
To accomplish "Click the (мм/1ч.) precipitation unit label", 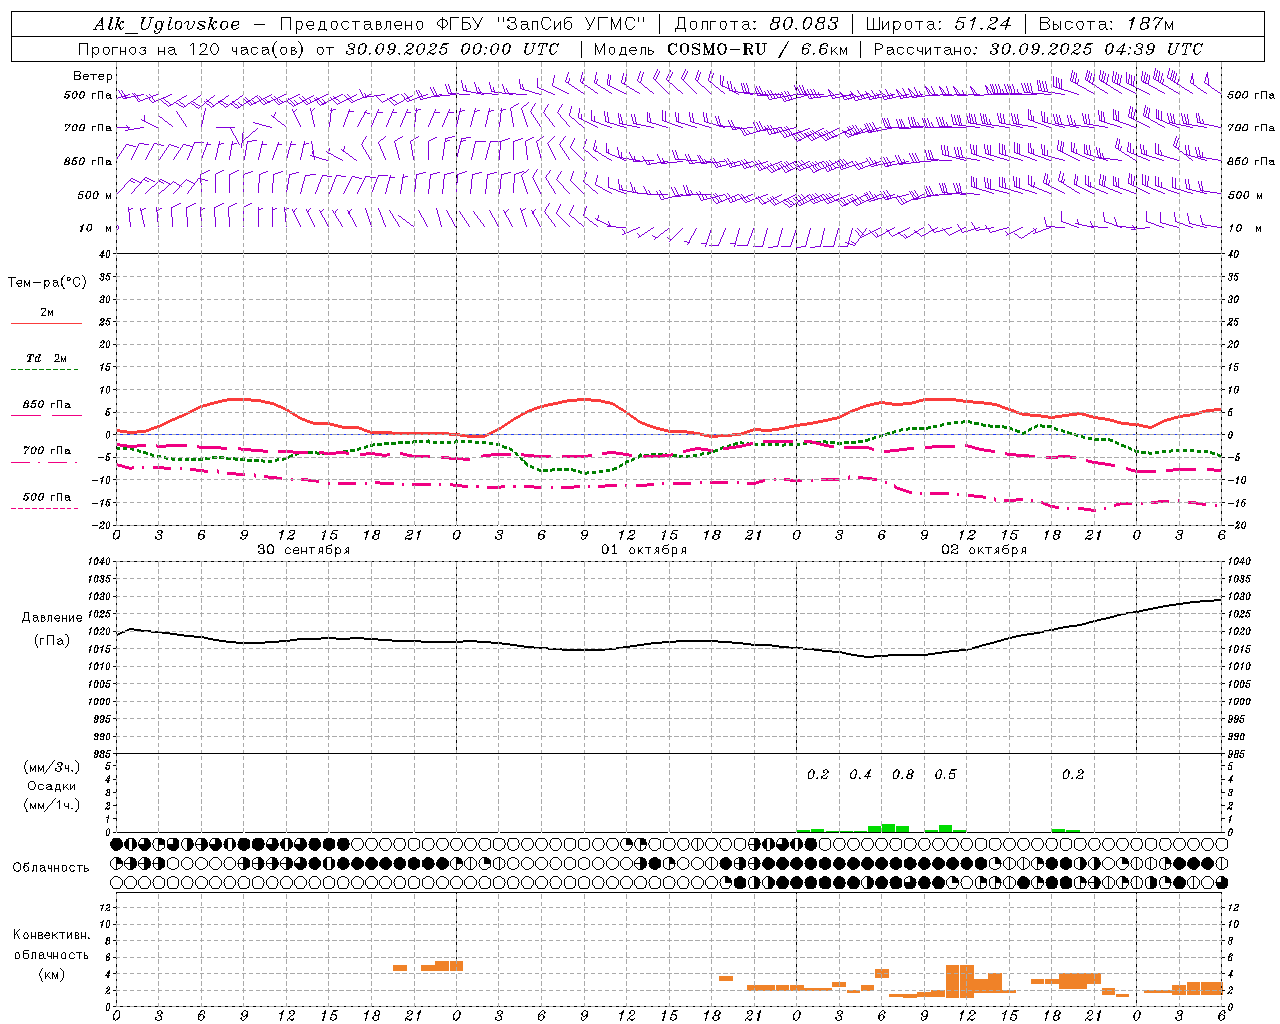I will point(52,805).
